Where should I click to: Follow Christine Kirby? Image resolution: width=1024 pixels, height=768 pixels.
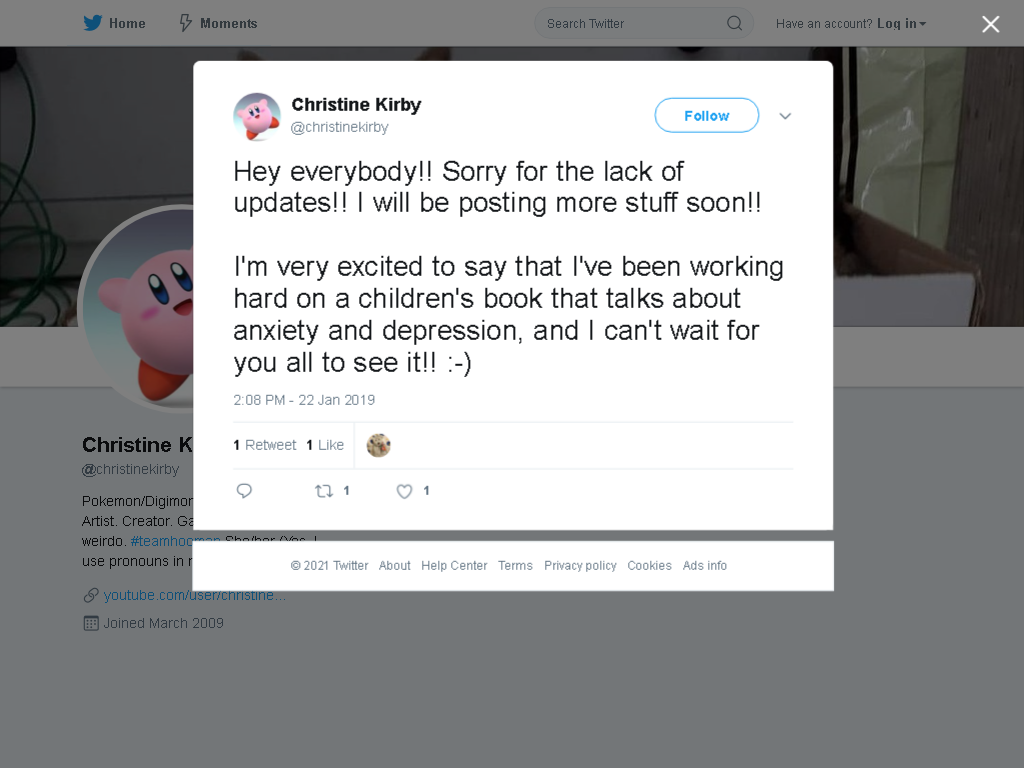(707, 116)
